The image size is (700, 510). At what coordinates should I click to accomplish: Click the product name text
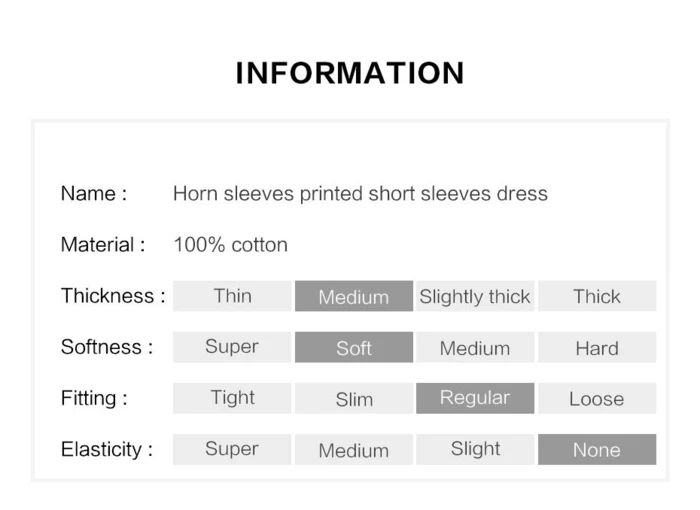(x=360, y=193)
